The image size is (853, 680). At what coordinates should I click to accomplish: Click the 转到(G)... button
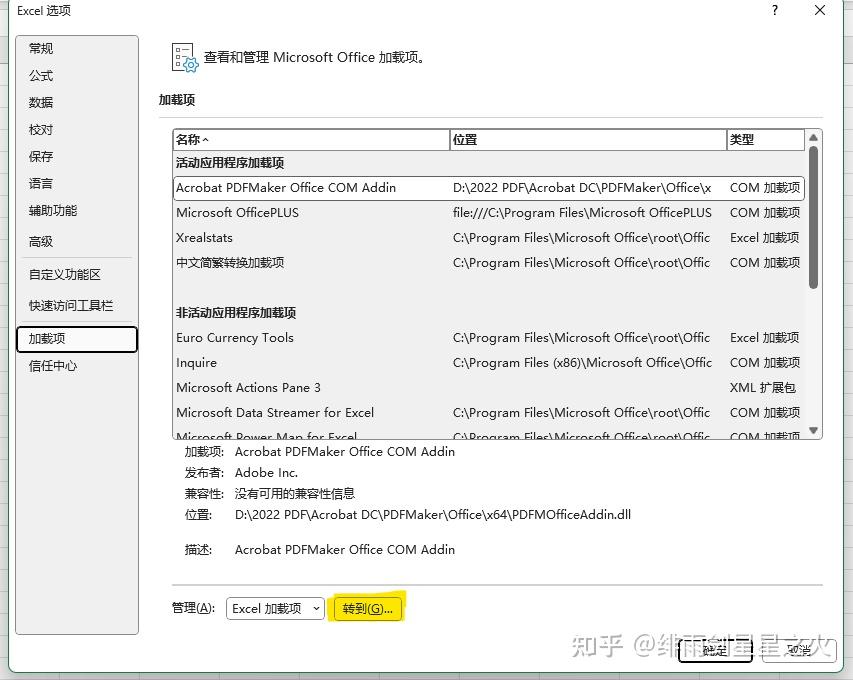pyautogui.click(x=368, y=609)
